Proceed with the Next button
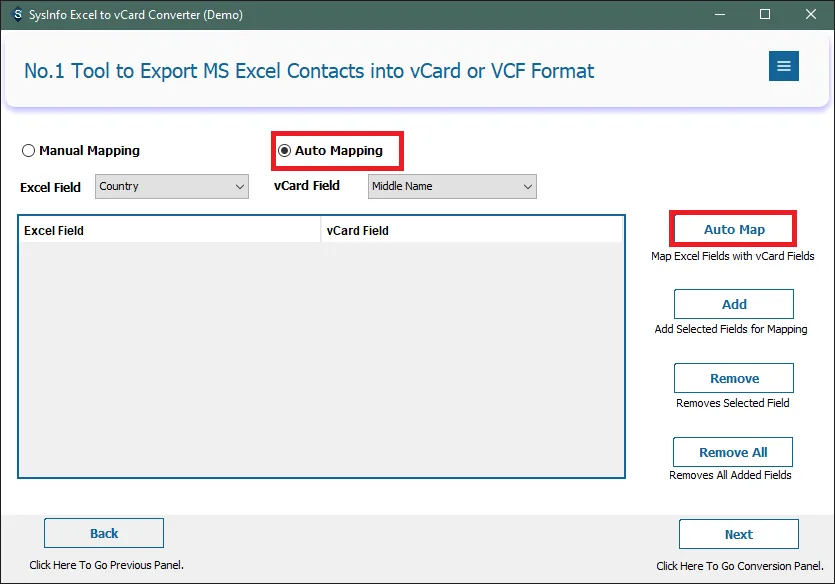The image size is (835, 584). click(739, 534)
